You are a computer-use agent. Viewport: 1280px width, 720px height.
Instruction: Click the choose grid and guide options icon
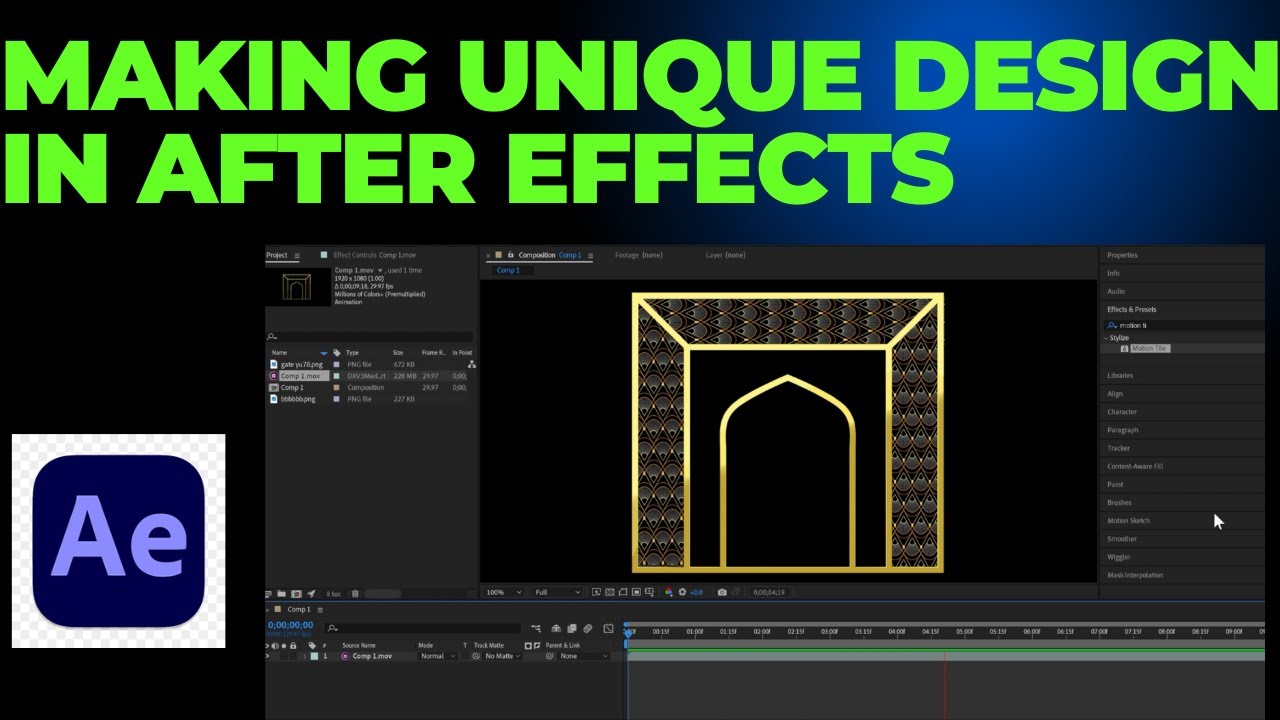point(649,592)
